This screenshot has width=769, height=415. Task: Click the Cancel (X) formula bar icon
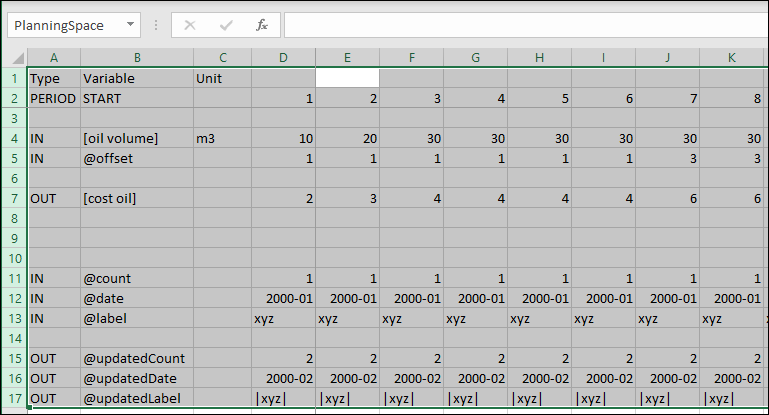click(190, 25)
